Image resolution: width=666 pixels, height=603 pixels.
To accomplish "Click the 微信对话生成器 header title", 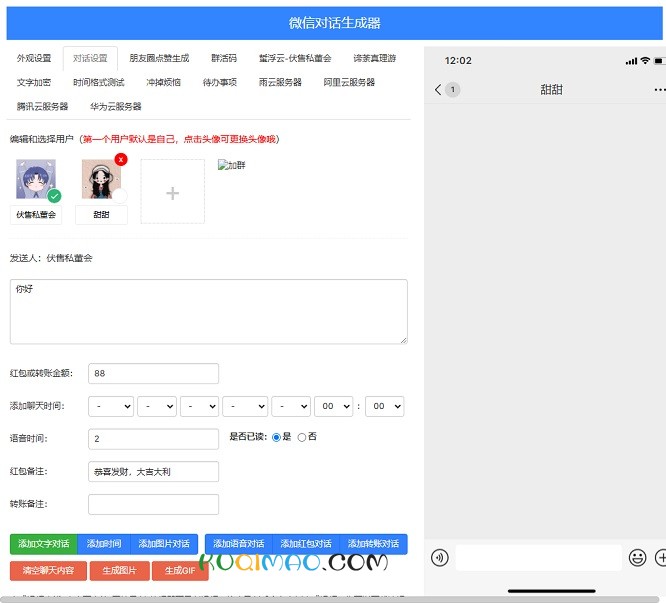I will coord(334,23).
